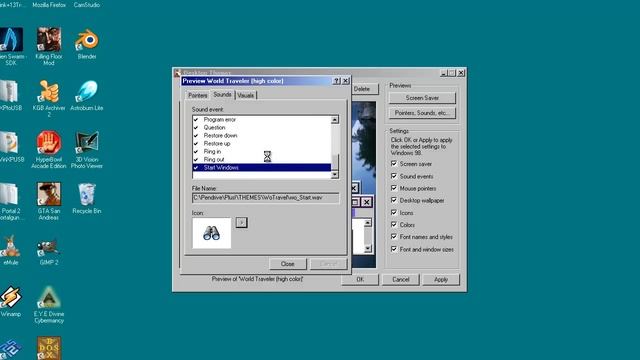Screen dimensions: 640x360
Task: Click the sound list scroll down arrow
Action: 335,175
